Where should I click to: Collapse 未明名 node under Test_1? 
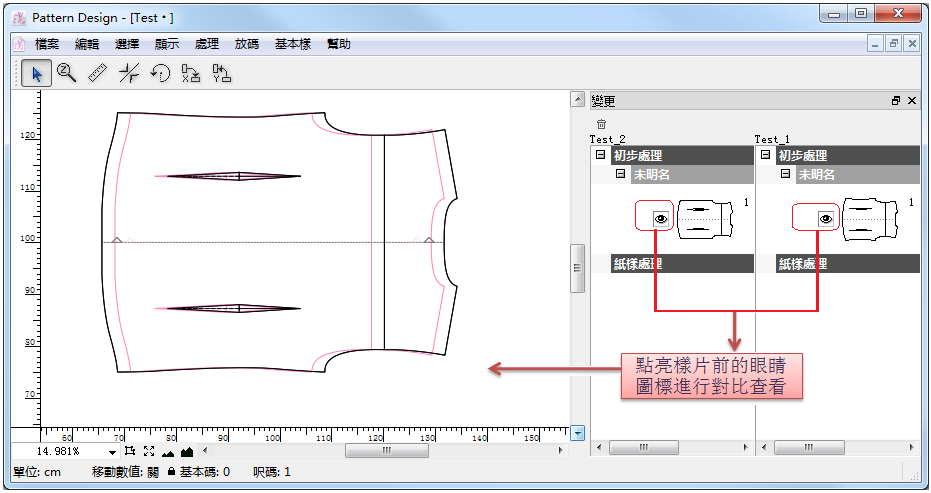point(785,174)
